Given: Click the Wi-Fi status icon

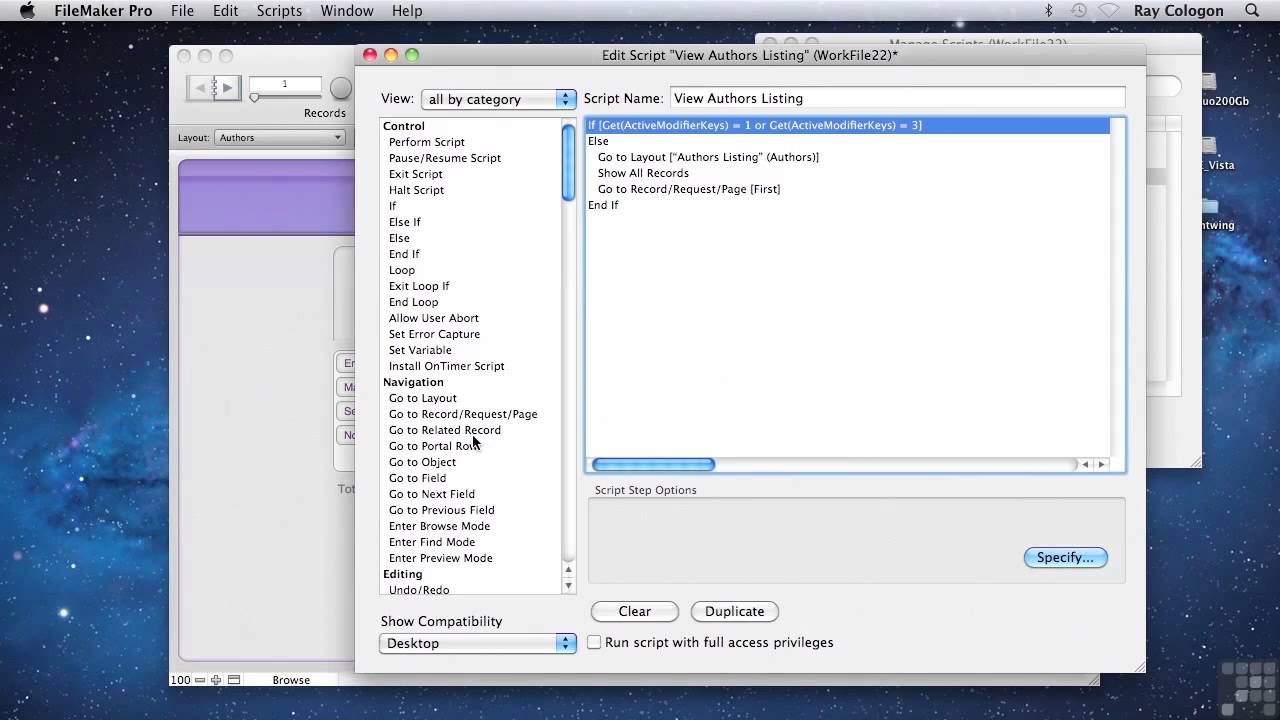Looking at the screenshot, I should click(x=1109, y=11).
